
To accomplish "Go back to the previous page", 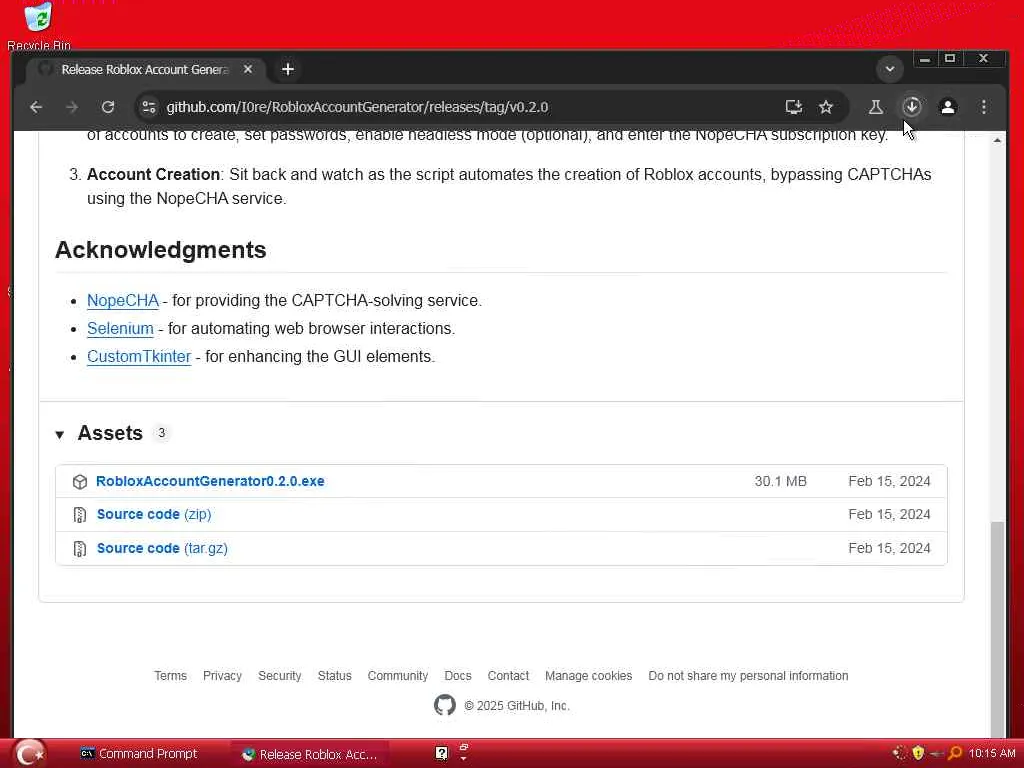I will click(x=36, y=107).
